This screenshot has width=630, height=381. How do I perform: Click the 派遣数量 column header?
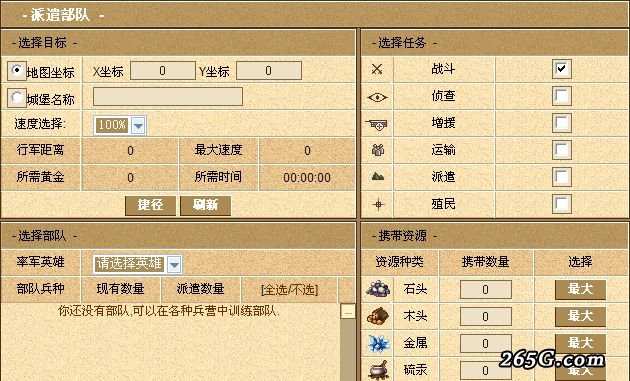(x=200, y=289)
